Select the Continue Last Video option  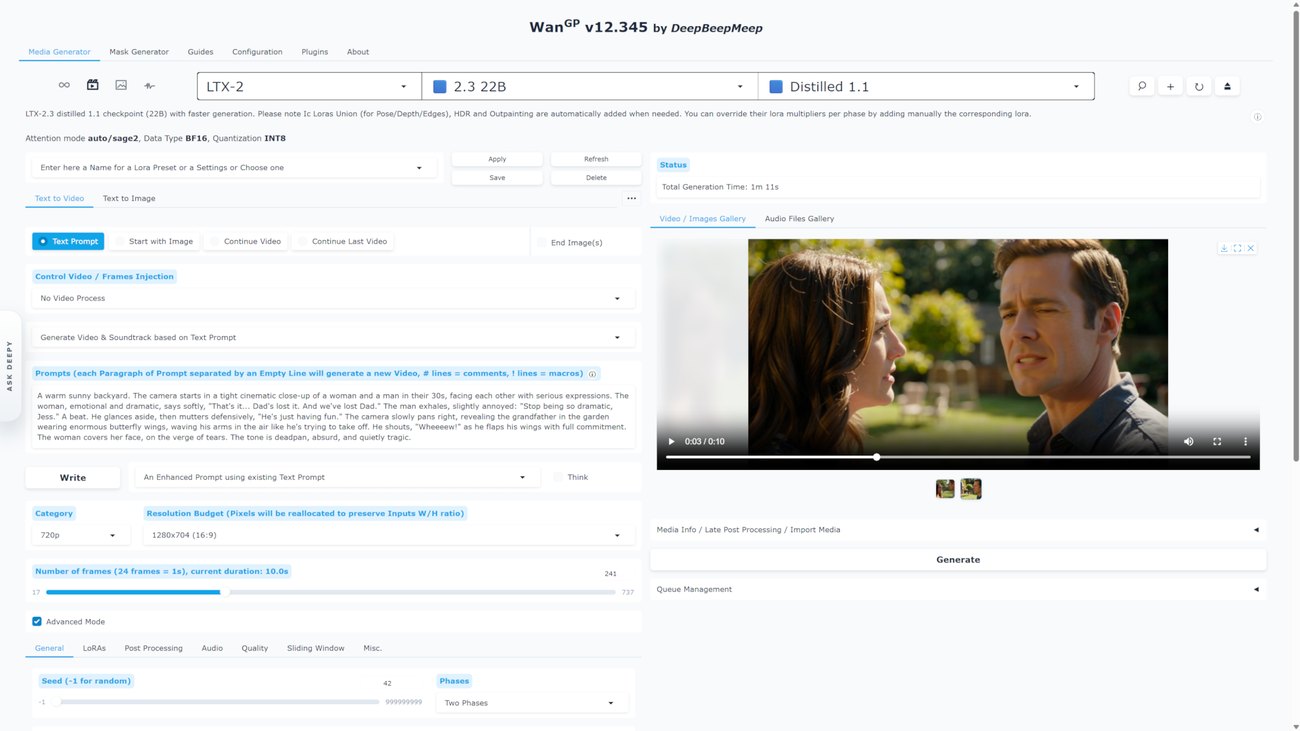[342, 241]
